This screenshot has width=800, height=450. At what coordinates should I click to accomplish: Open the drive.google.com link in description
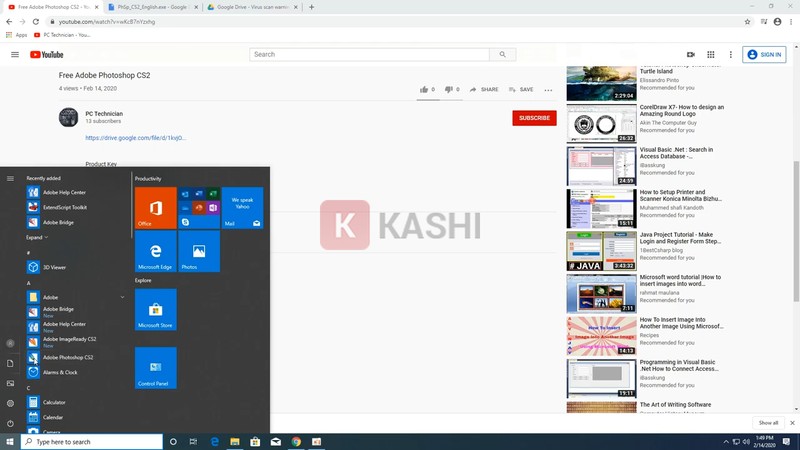(x=135, y=138)
